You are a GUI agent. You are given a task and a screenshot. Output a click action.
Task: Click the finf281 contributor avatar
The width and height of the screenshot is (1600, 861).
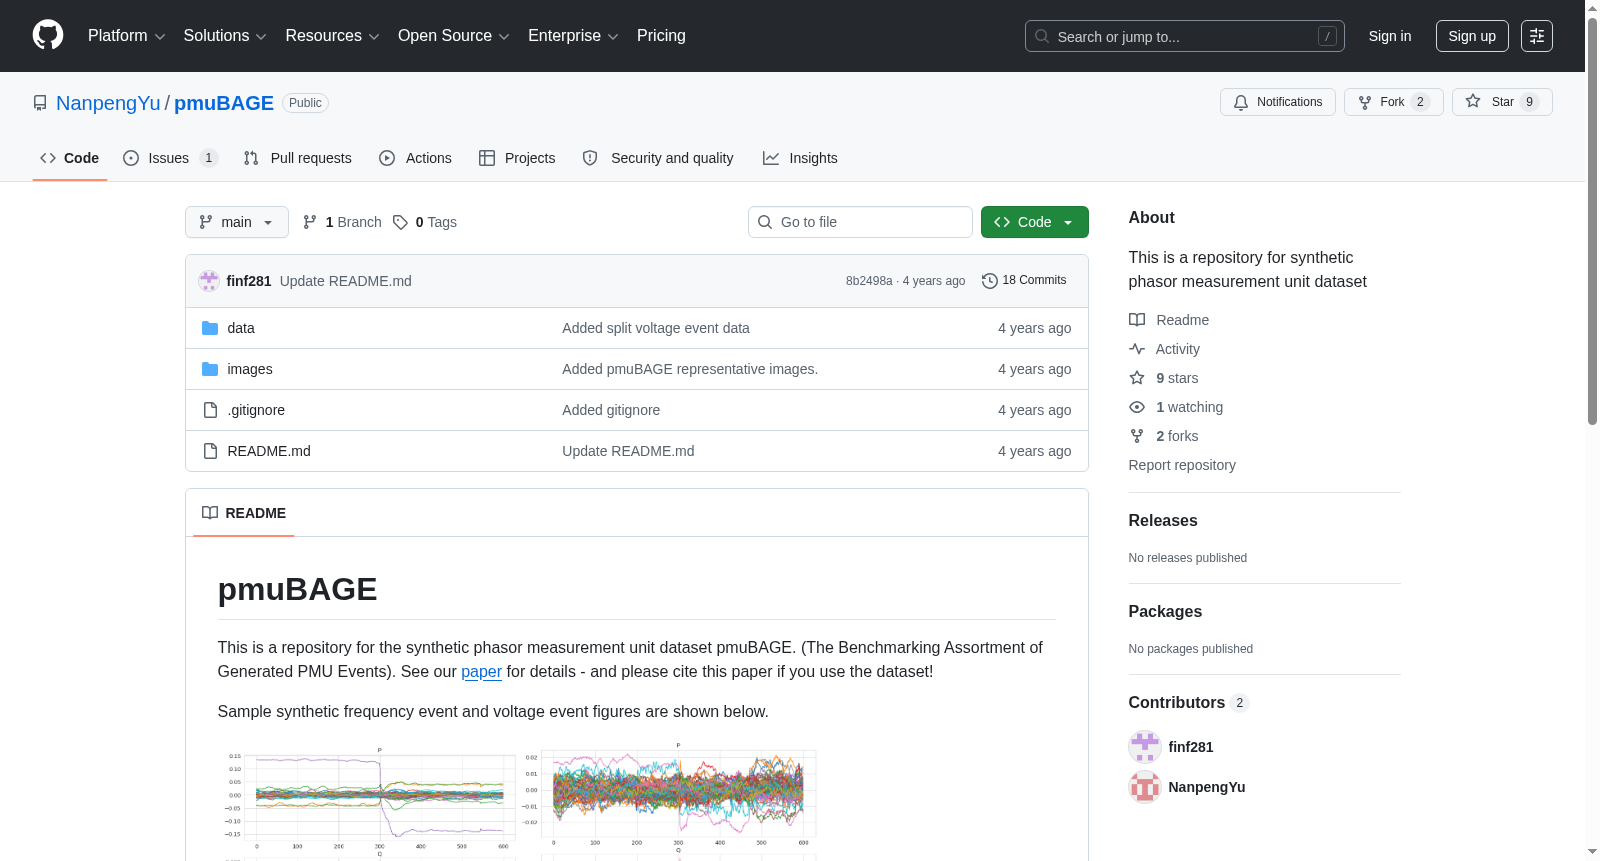(x=1145, y=747)
